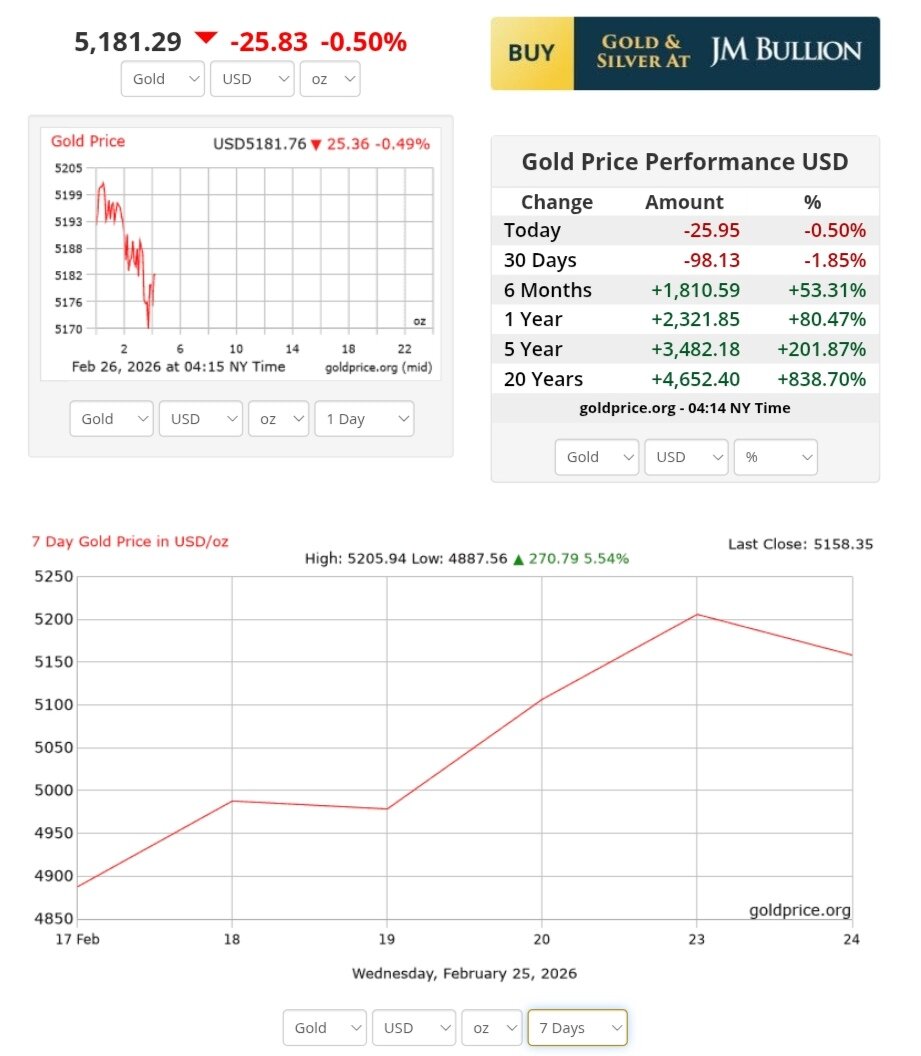
Task: Expand the Gold dropdown in the Performance panel
Action: pyautogui.click(x=597, y=457)
